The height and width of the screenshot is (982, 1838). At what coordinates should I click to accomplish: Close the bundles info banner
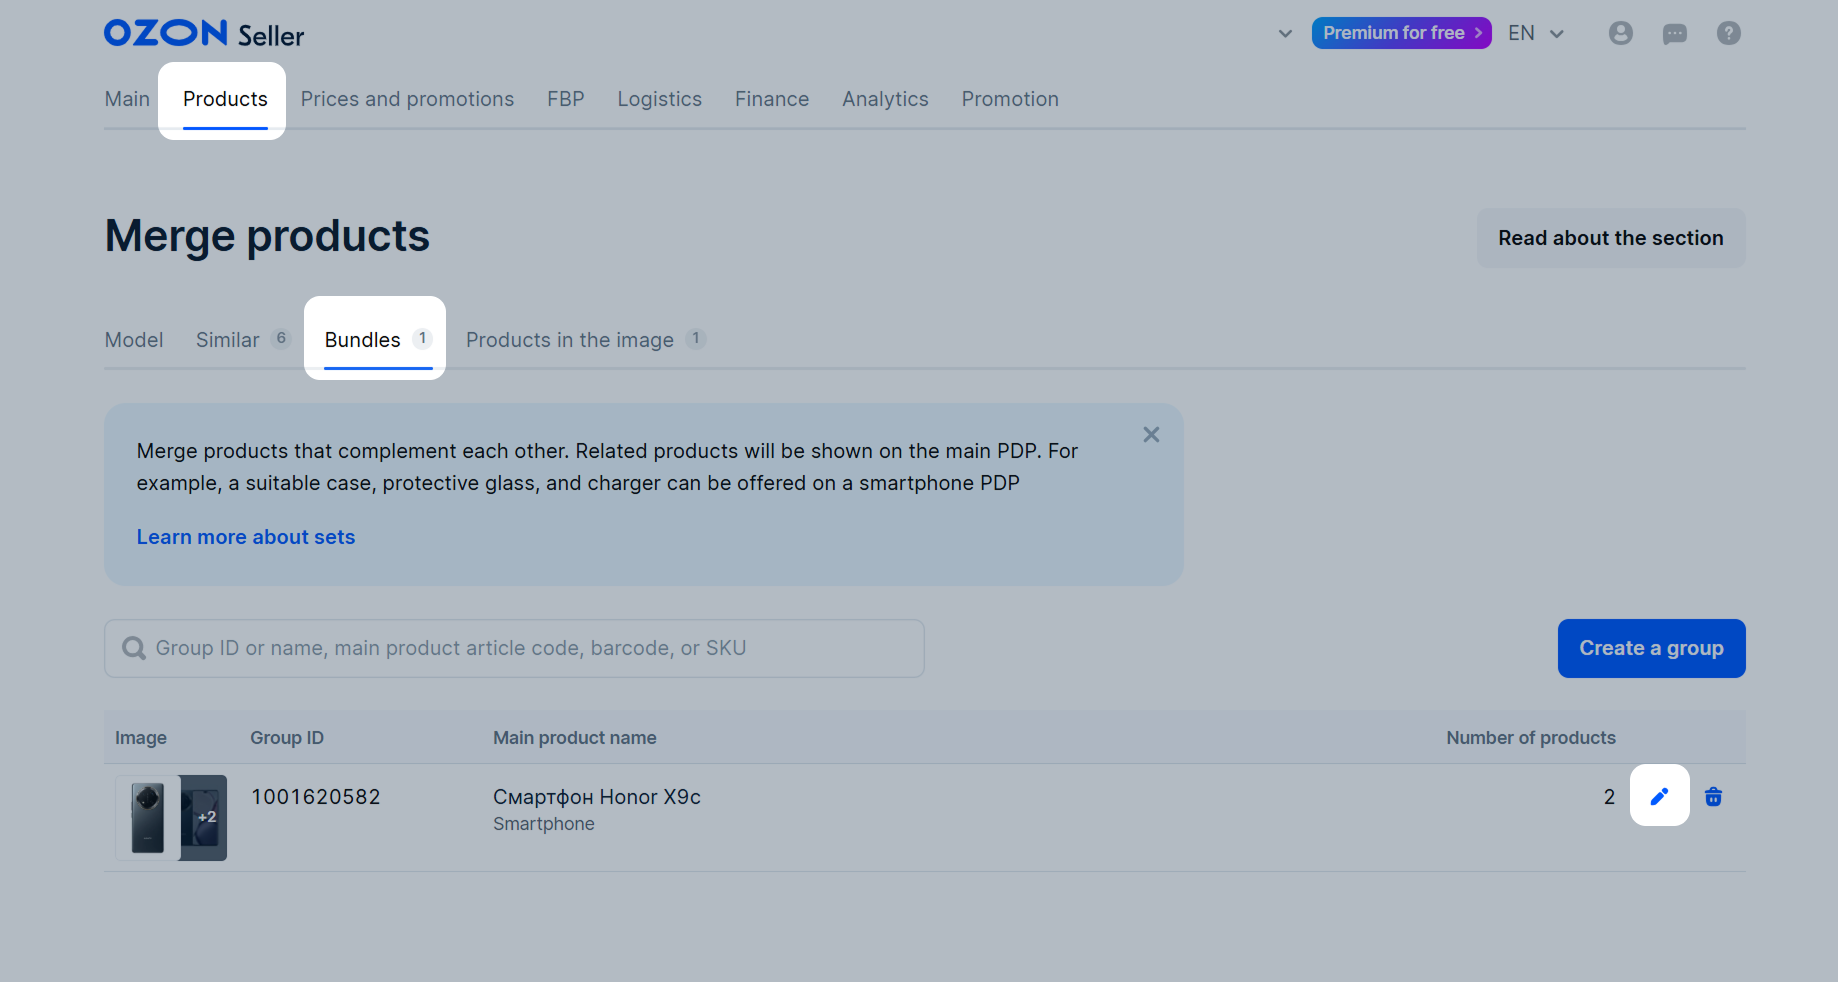coord(1151,434)
